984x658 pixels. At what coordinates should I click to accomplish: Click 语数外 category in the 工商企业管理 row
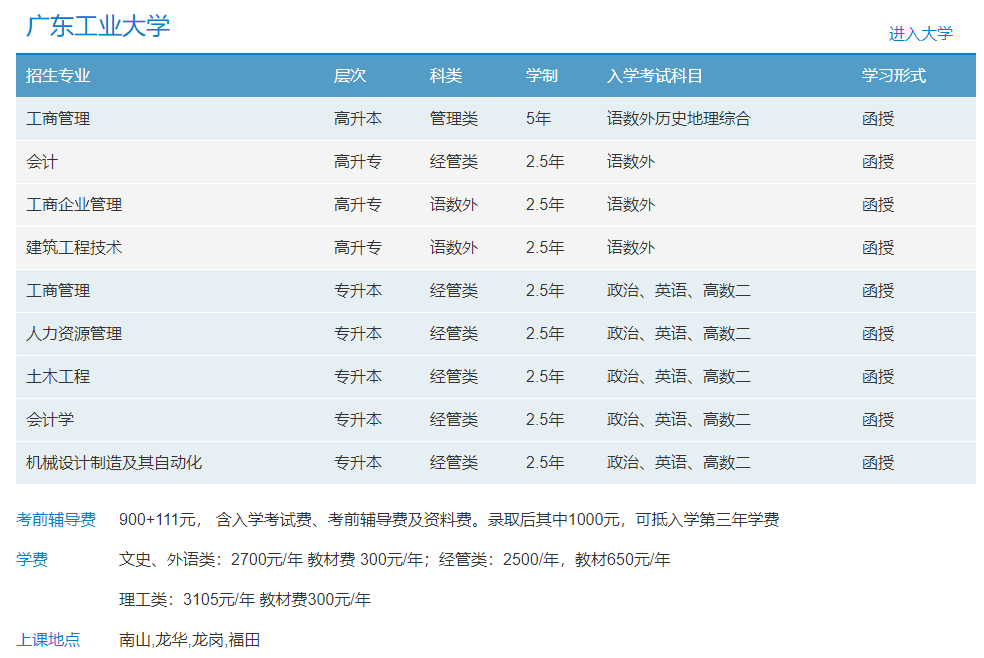pyautogui.click(x=454, y=204)
